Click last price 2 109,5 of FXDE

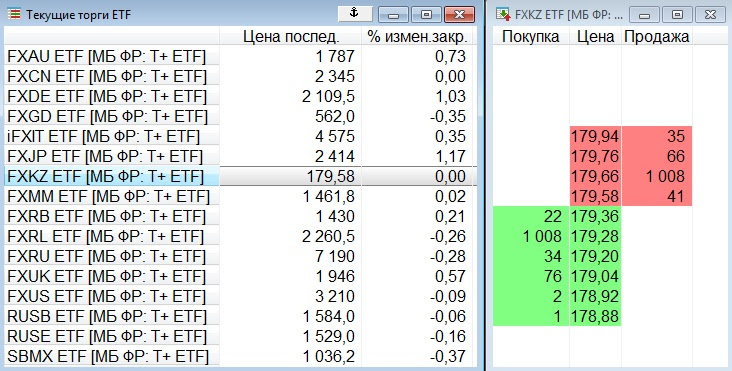tap(329, 97)
